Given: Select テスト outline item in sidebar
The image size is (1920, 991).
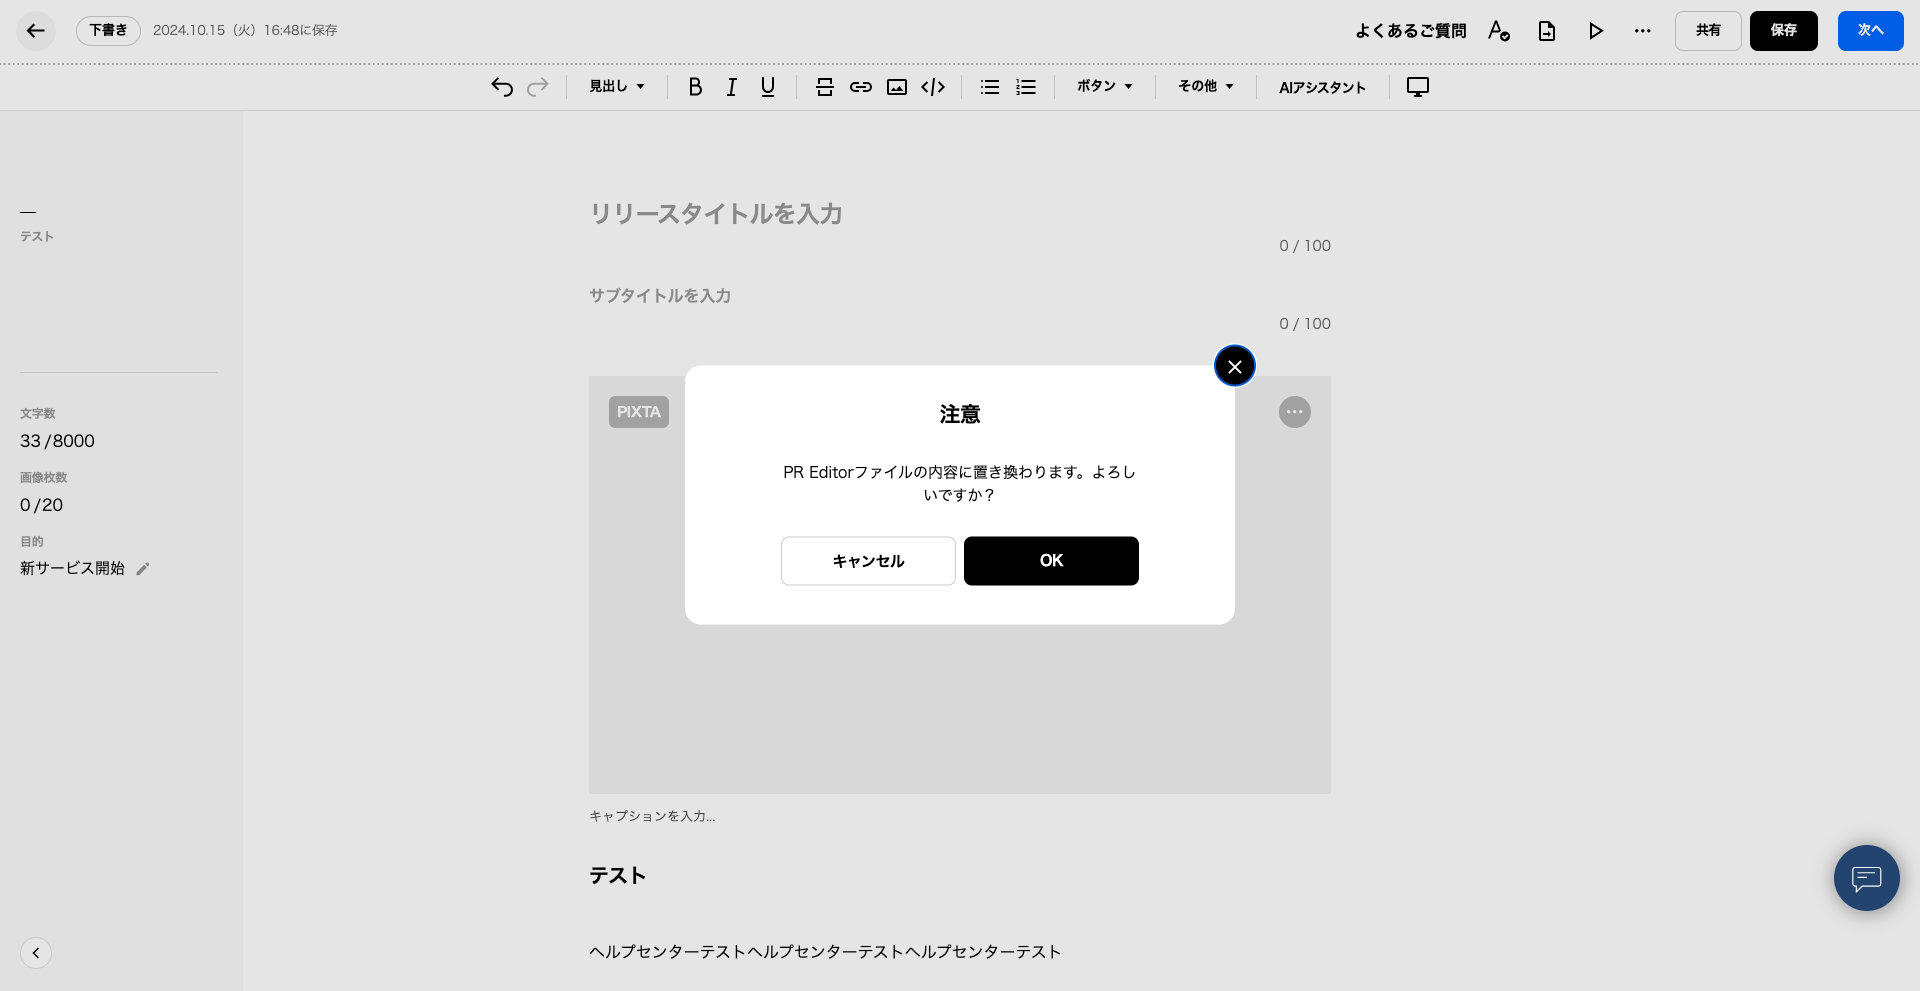Looking at the screenshot, I should coord(37,237).
